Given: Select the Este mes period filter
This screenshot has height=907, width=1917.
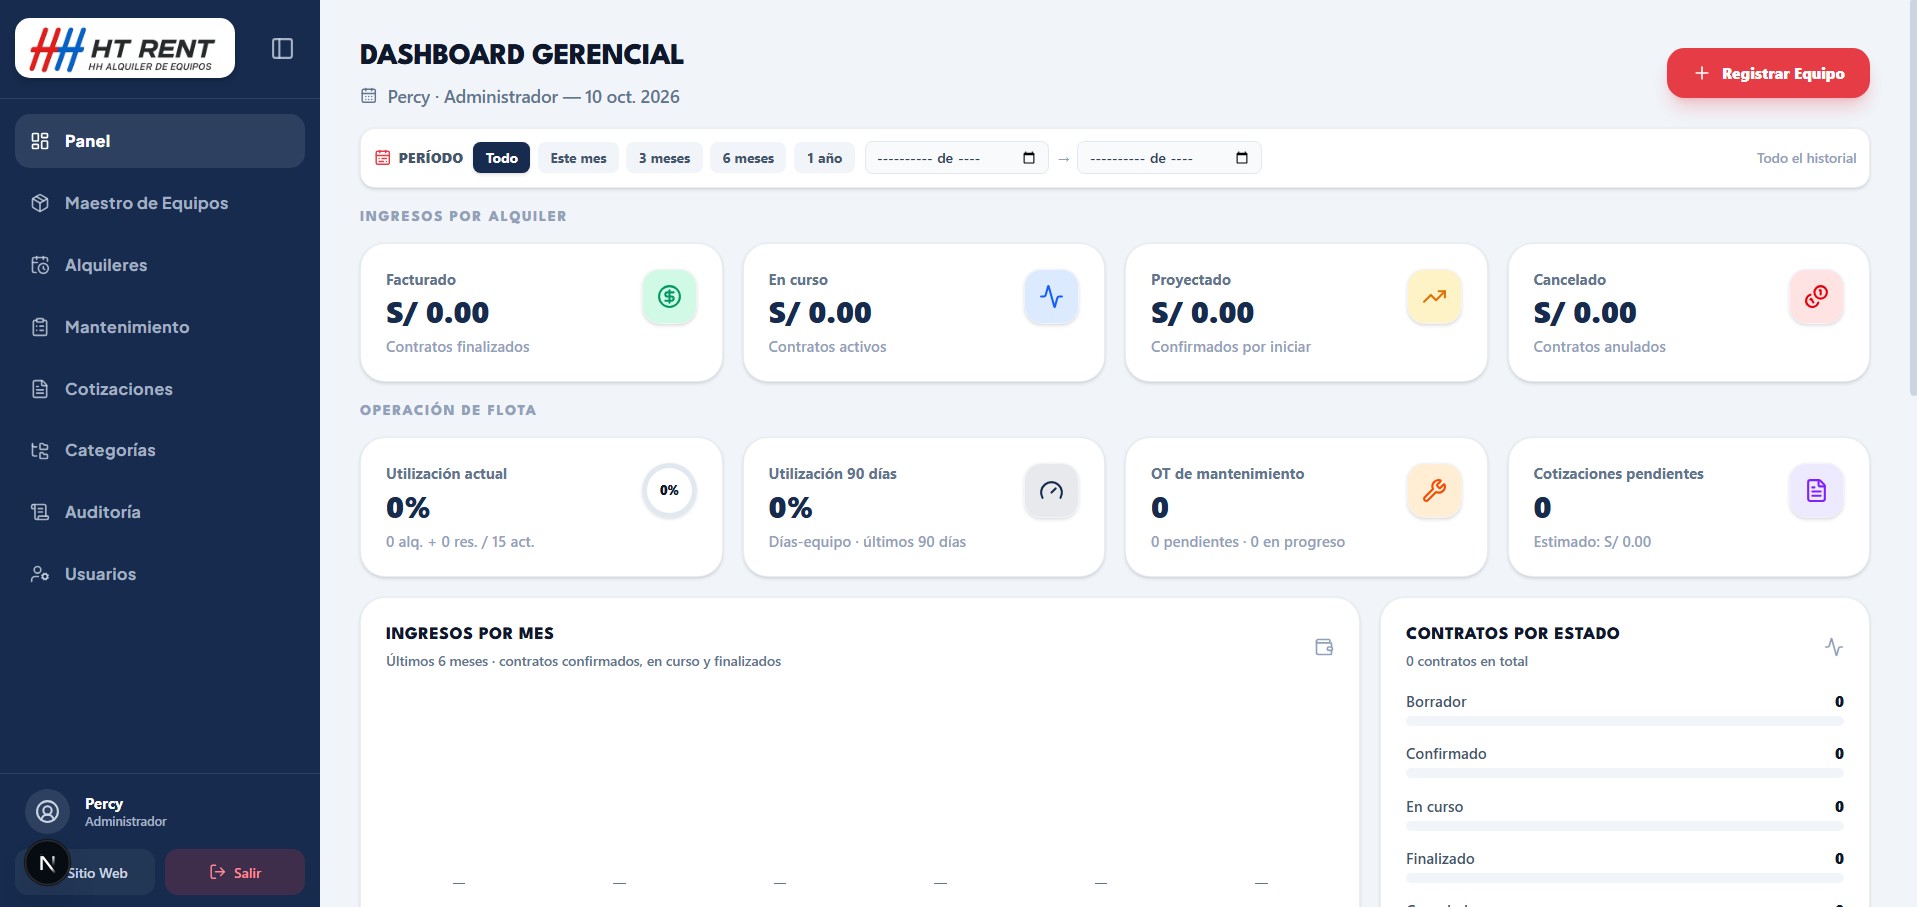Looking at the screenshot, I should pyautogui.click(x=578, y=158).
